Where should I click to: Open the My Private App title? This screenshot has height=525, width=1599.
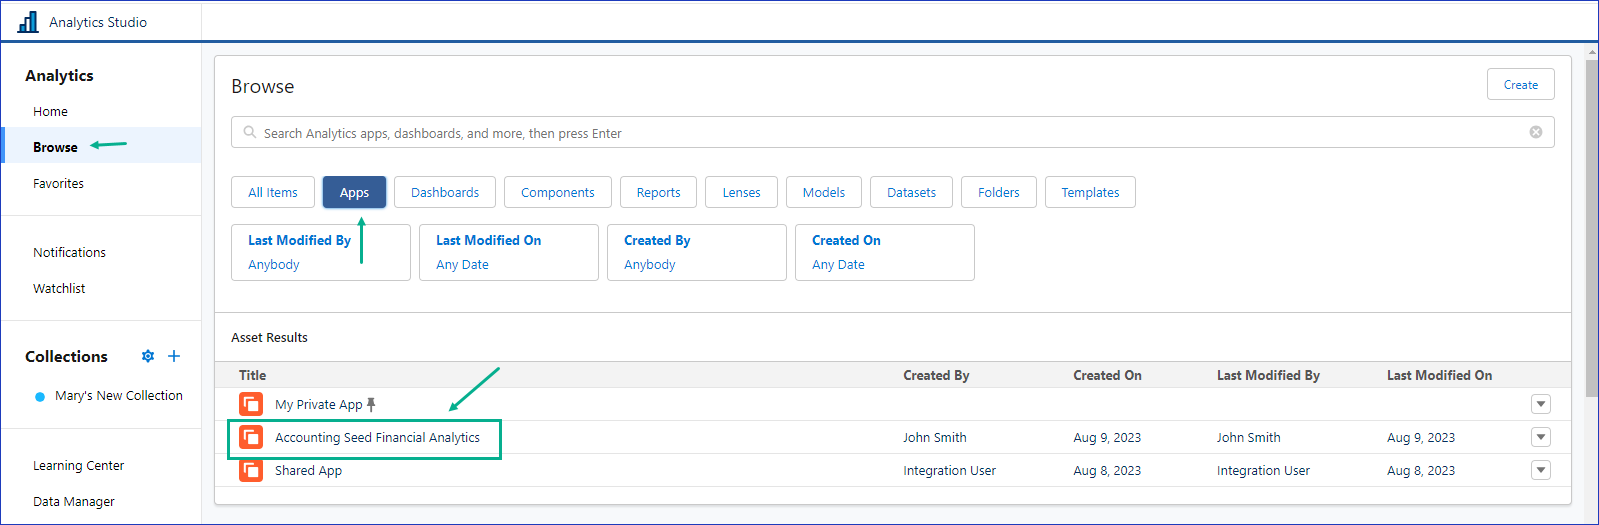pyautogui.click(x=319, y=404)
